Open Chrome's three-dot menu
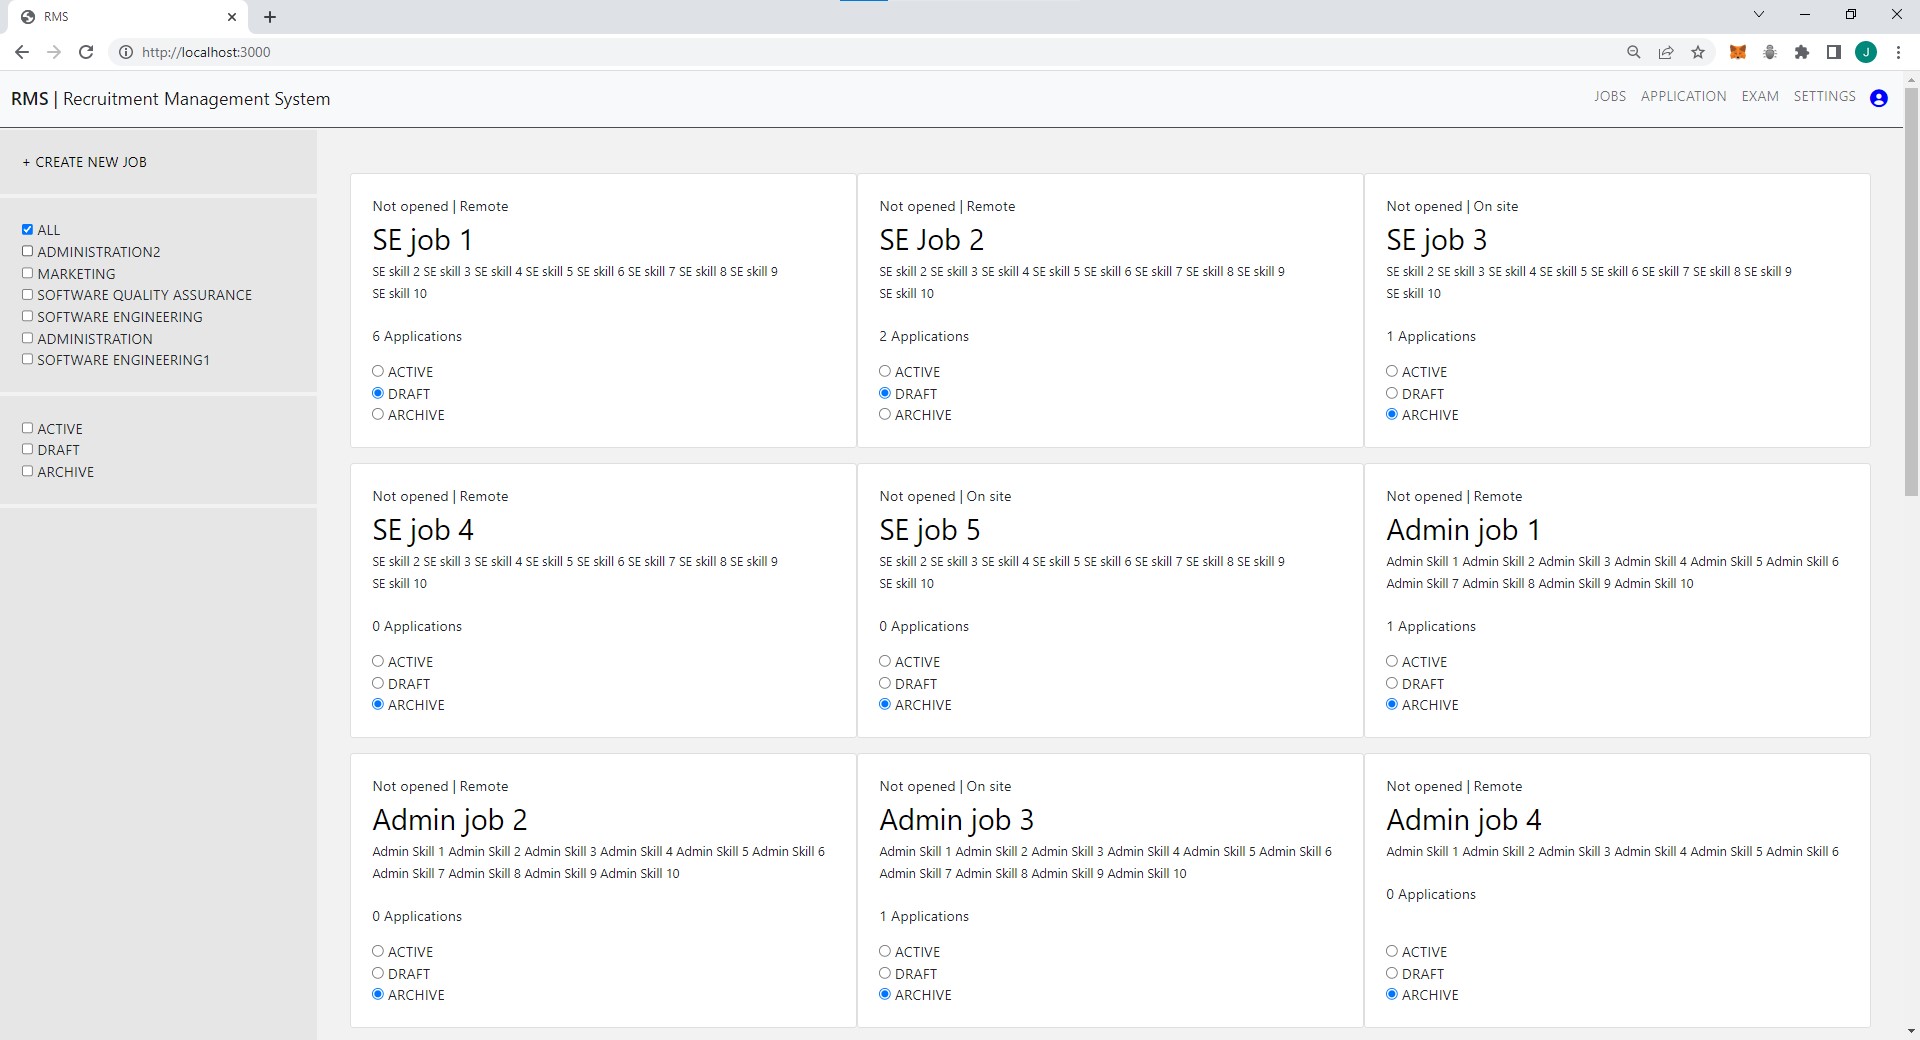This screenshot has height=1040, width=1920. coord(1898,52)
